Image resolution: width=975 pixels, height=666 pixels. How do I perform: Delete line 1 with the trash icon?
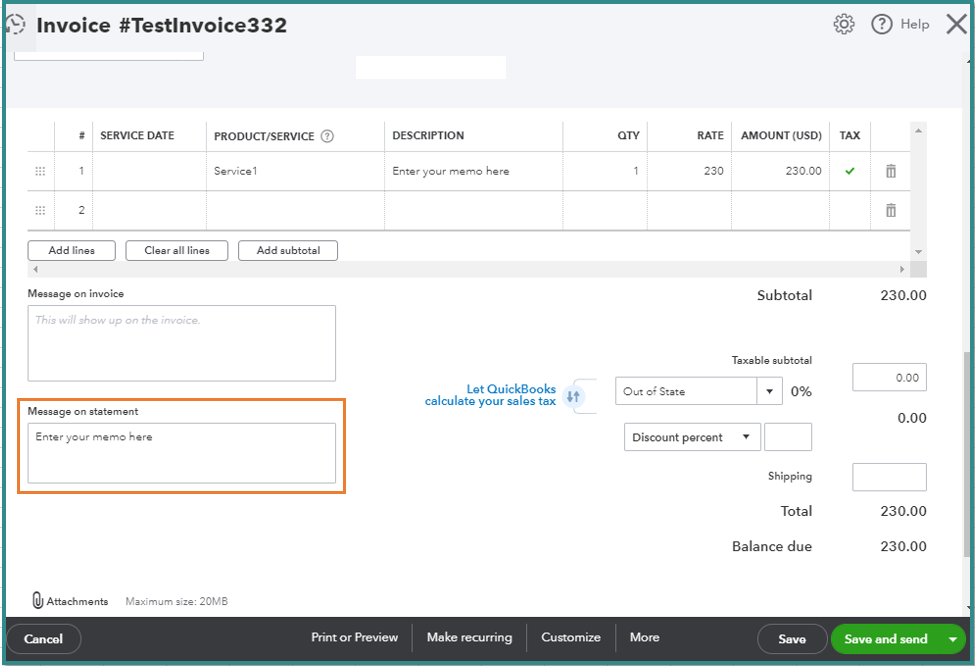[x=890, y=171]
